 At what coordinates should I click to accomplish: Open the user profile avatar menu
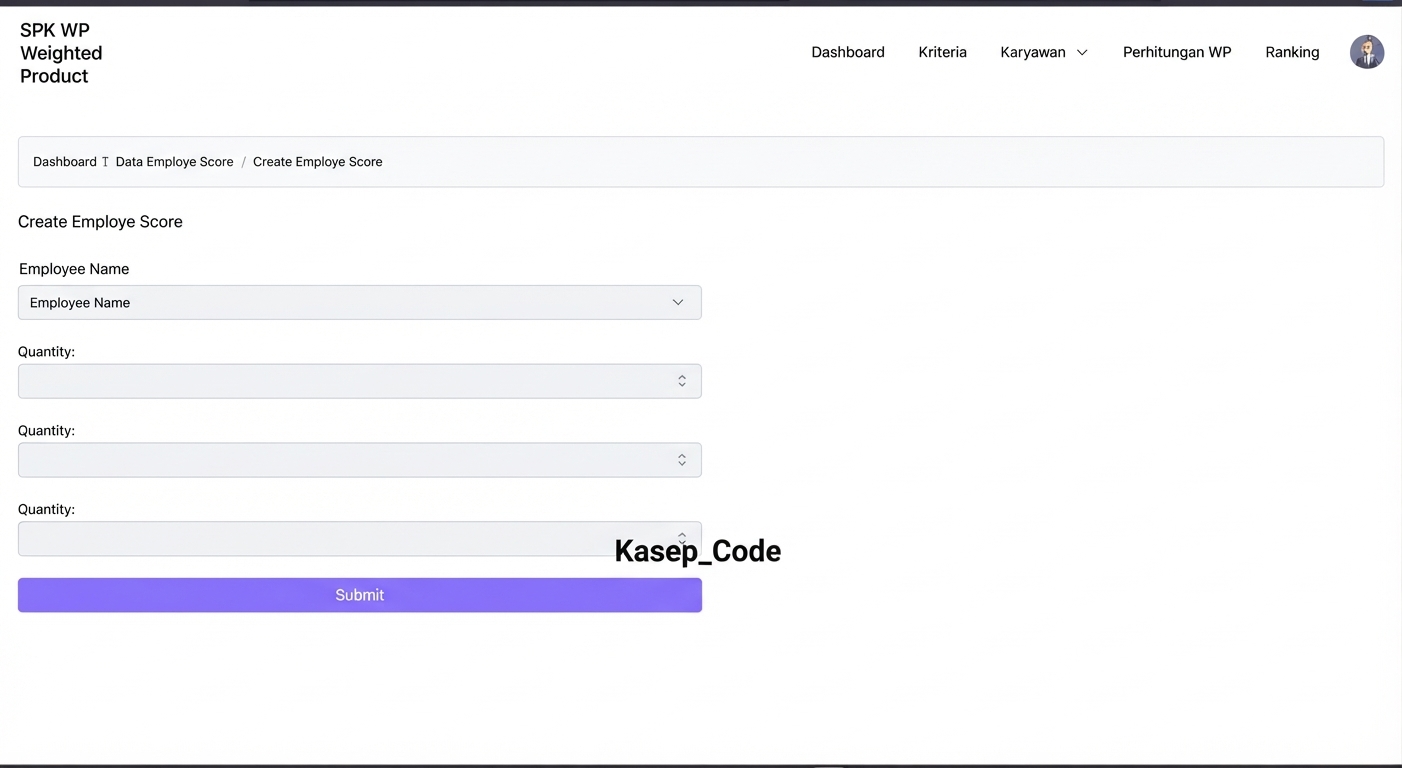click(1367, 52)
